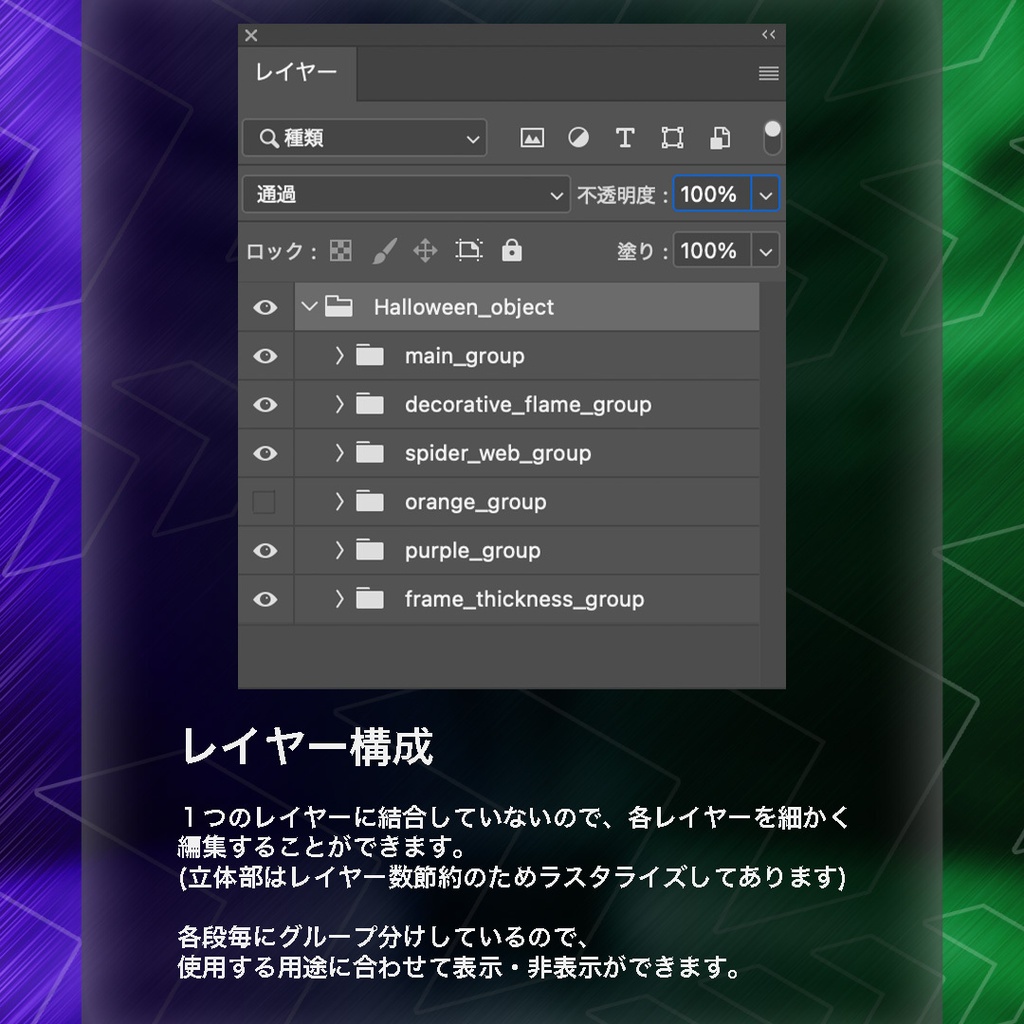1024x1024 pixels.
Task: Expand the orange_group chevron
Action: [340, 502]
